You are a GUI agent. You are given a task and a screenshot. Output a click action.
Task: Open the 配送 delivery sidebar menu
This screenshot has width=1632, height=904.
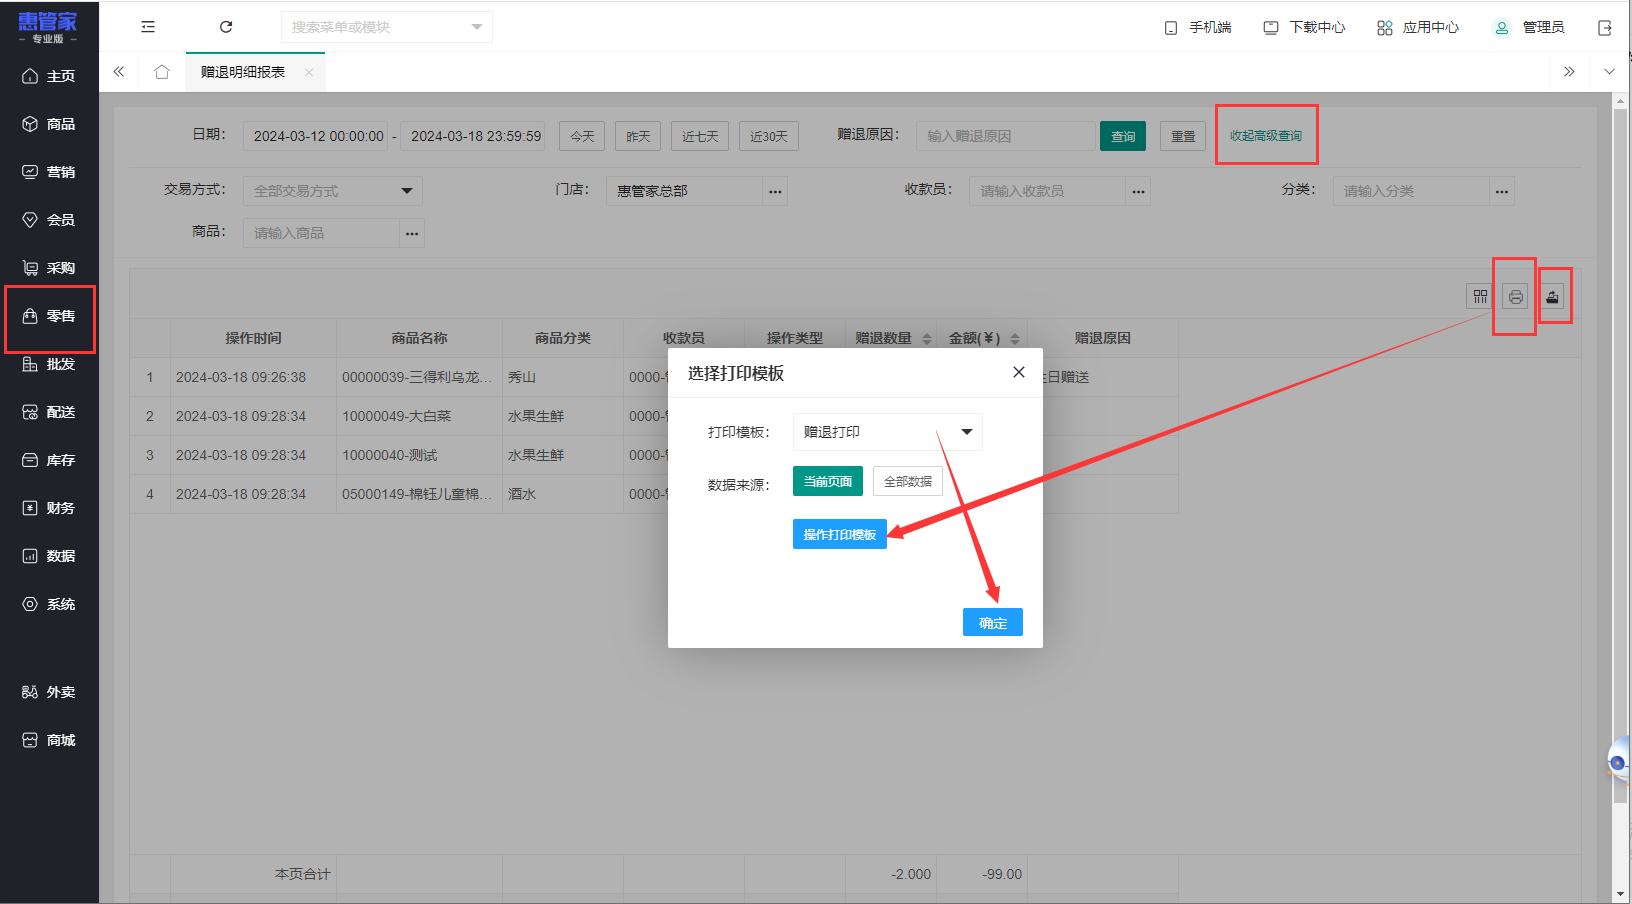click(49, 412)
